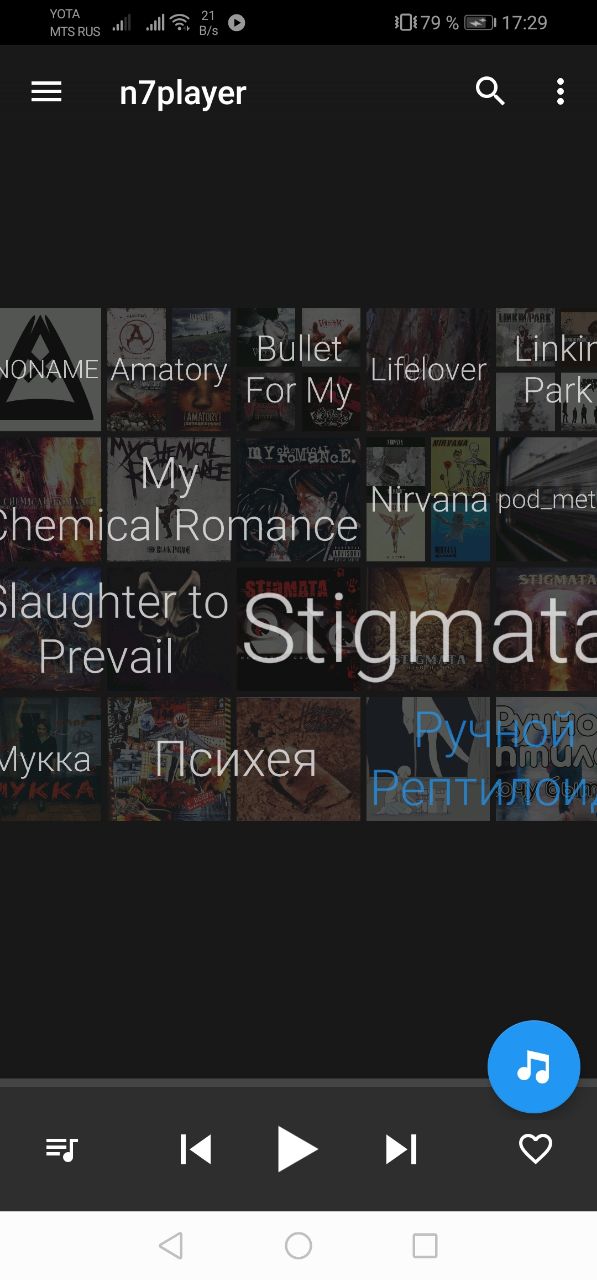Tap the blue music note floating button
Image resolution: width=597 pixels, height=1280 pixels.
tap(534, 1066)
